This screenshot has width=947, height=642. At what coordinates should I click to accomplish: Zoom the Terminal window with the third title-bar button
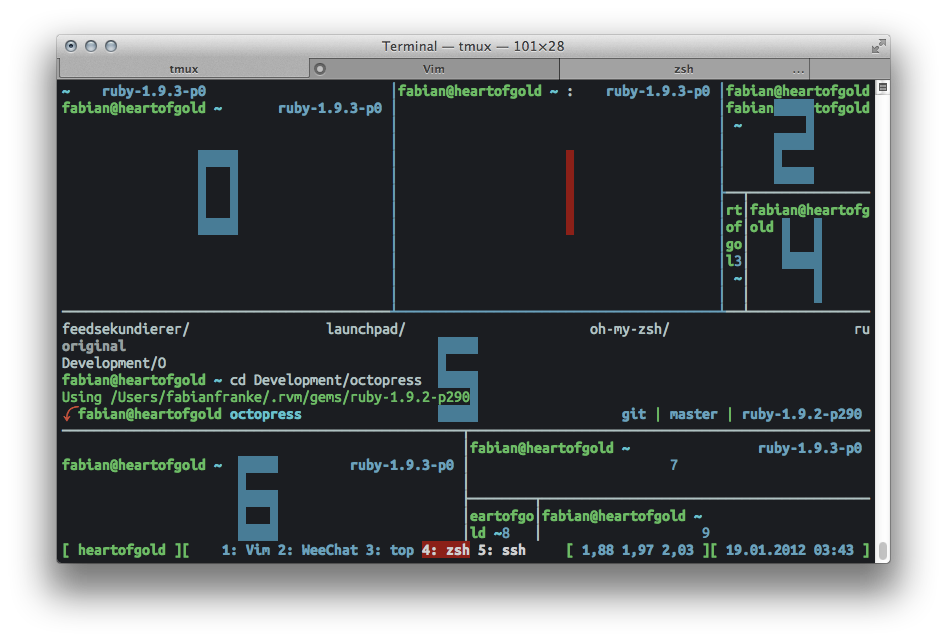pos(111,46)
